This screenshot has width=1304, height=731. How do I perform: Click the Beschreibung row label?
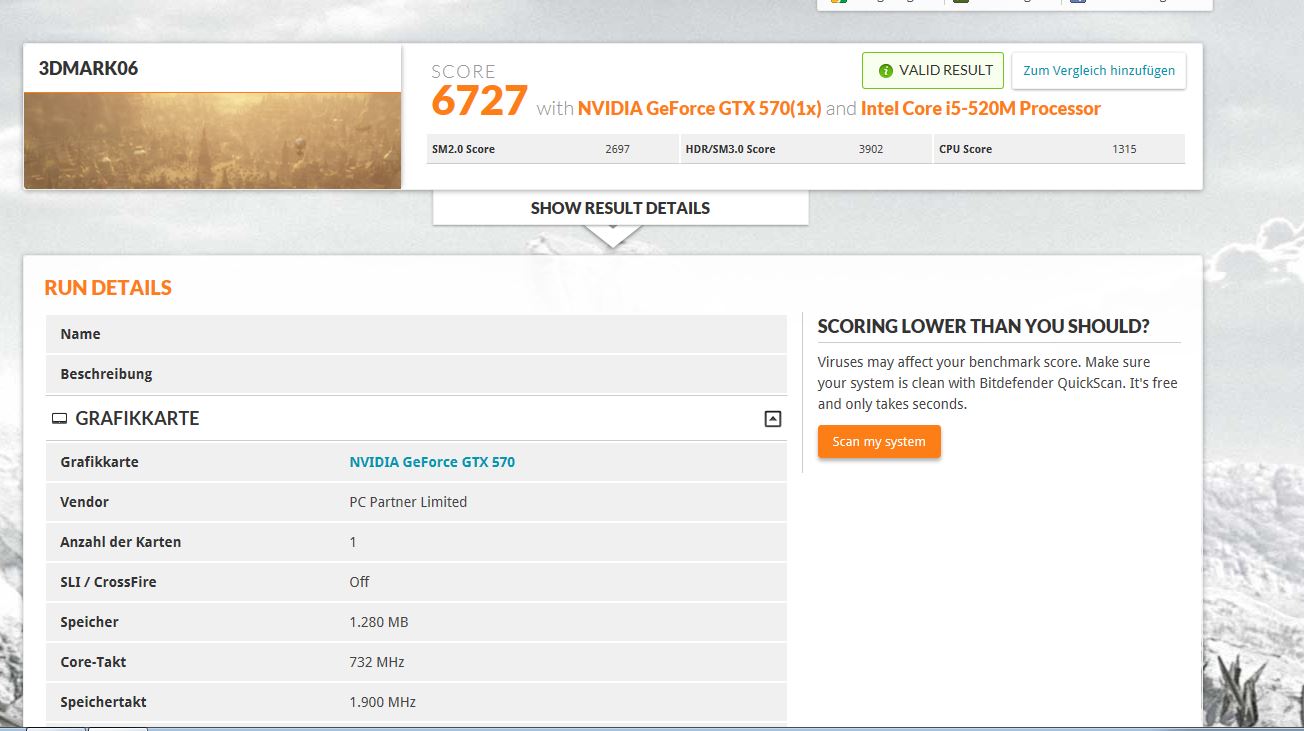click(106, 374)
